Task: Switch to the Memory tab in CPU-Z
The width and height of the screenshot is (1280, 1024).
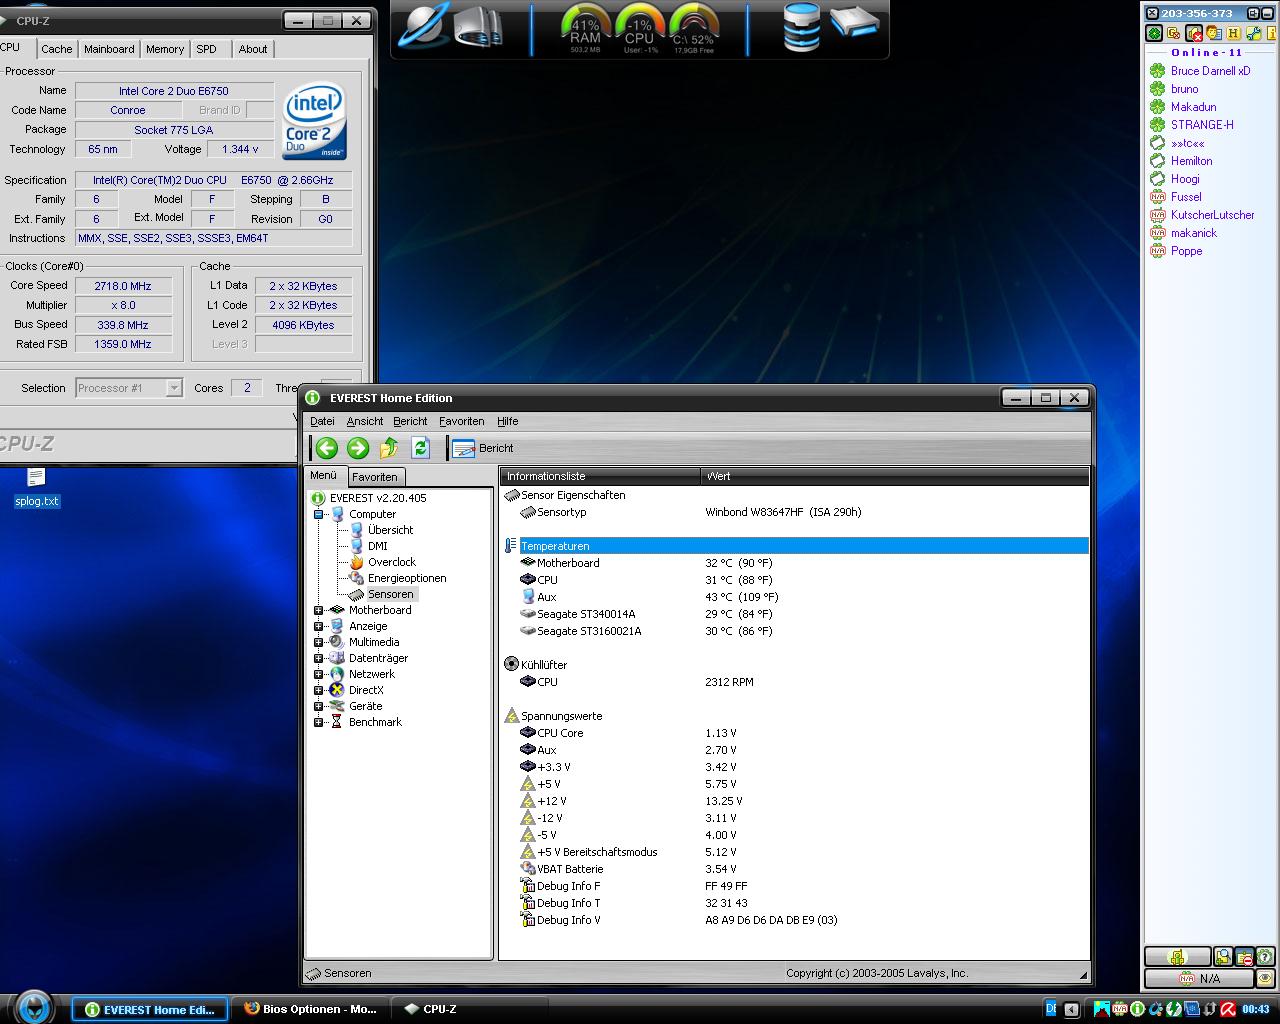Action: click(x=165, y=49)
